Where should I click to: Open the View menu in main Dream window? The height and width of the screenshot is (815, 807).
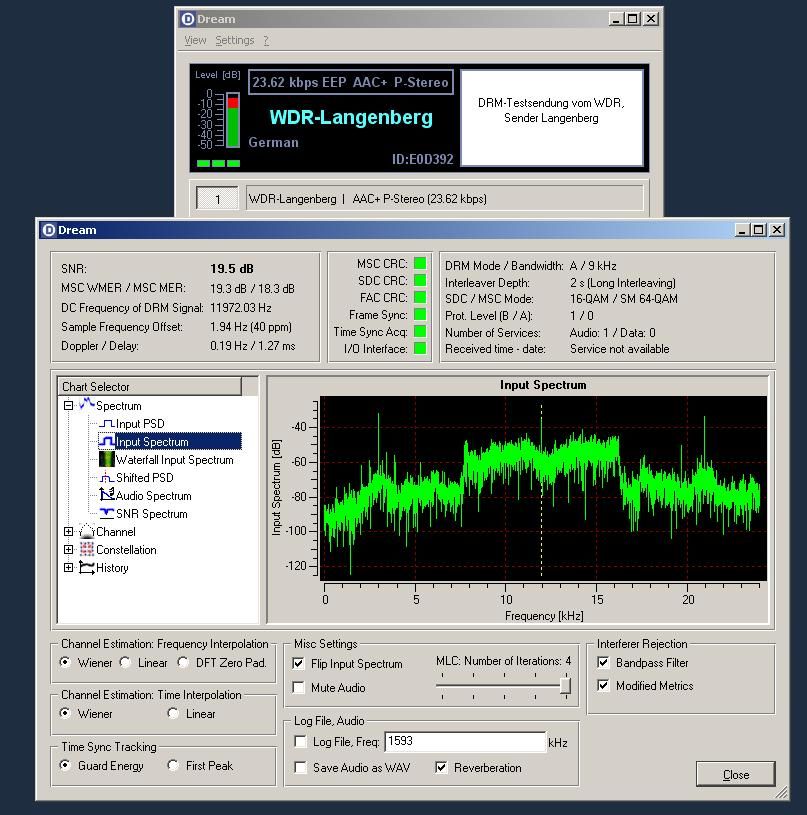(x=195, y=40)
